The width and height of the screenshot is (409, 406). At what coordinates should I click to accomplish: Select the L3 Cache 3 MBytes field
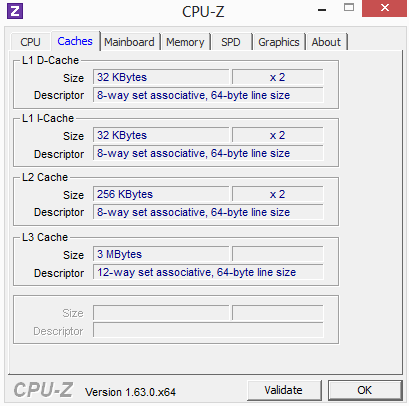161,254
